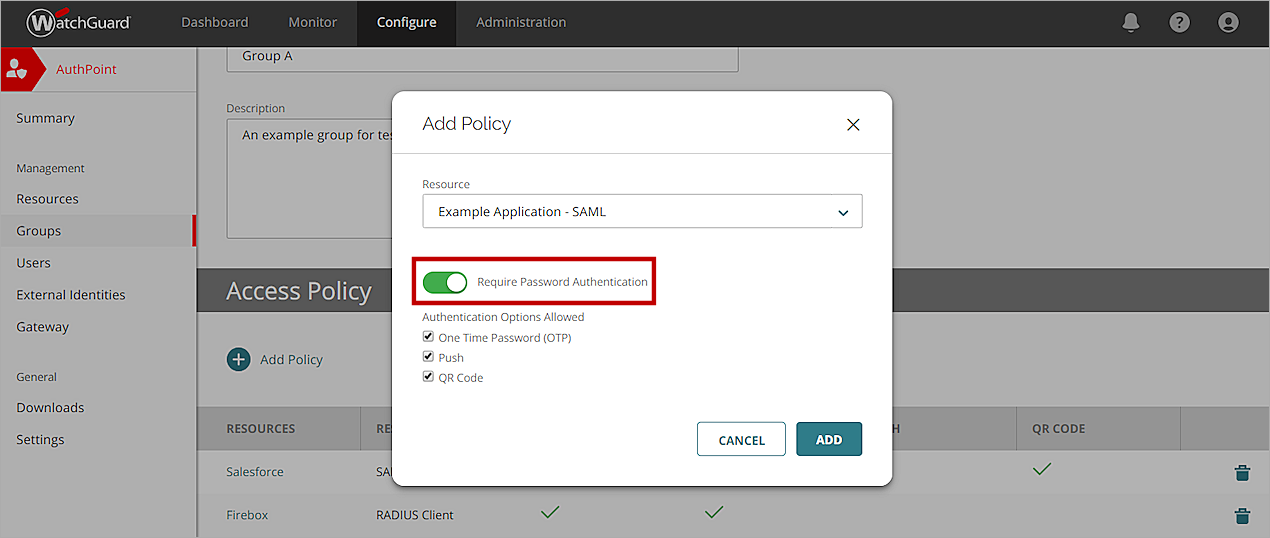Click the notifications bell icon
Viewport: 1270px width, 538px height.
click(x=1131, y=22)
